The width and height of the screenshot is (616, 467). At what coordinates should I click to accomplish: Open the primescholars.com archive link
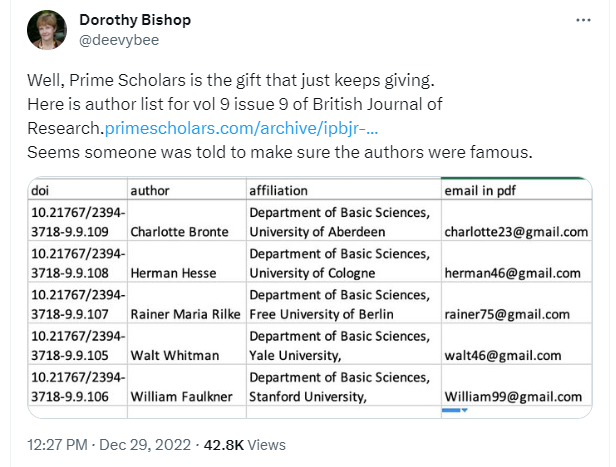coord(255,128)
